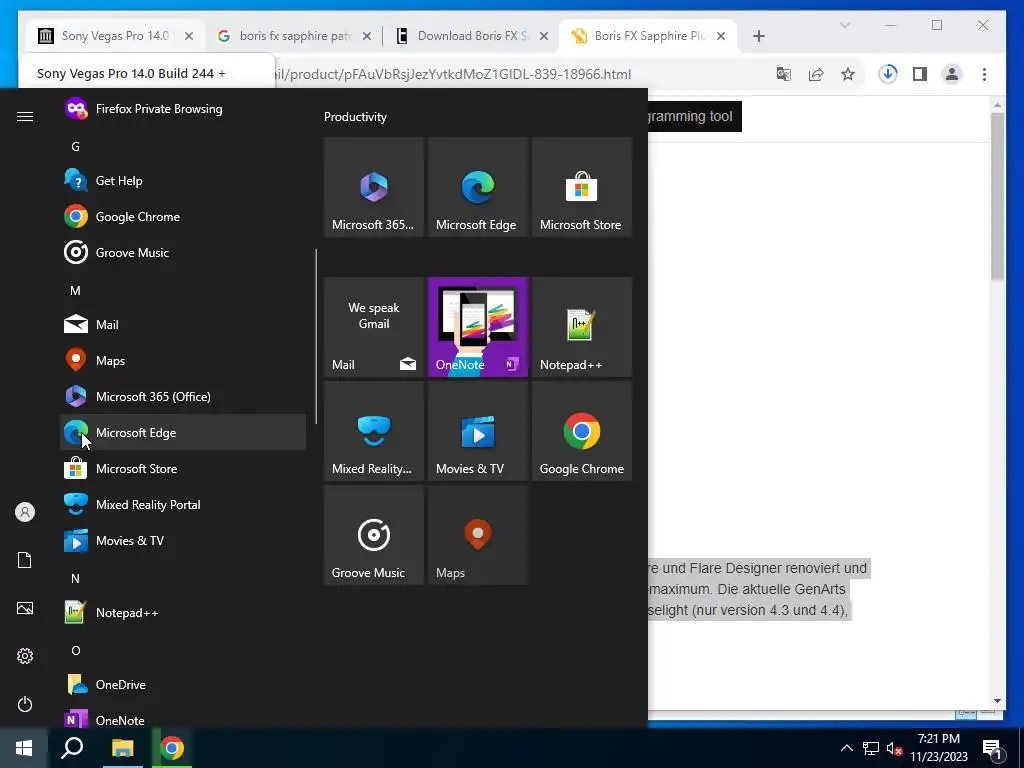Click the Microsoft Edge tile
The image size is (1024, 768).
[477, 187]
